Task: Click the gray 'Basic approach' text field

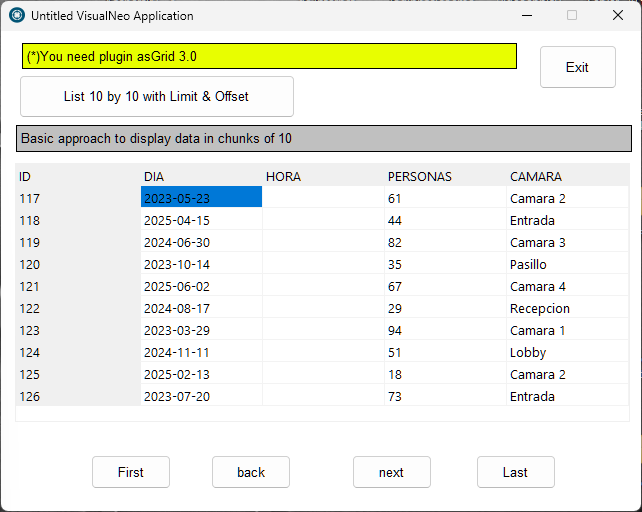Action: [324, 138]
